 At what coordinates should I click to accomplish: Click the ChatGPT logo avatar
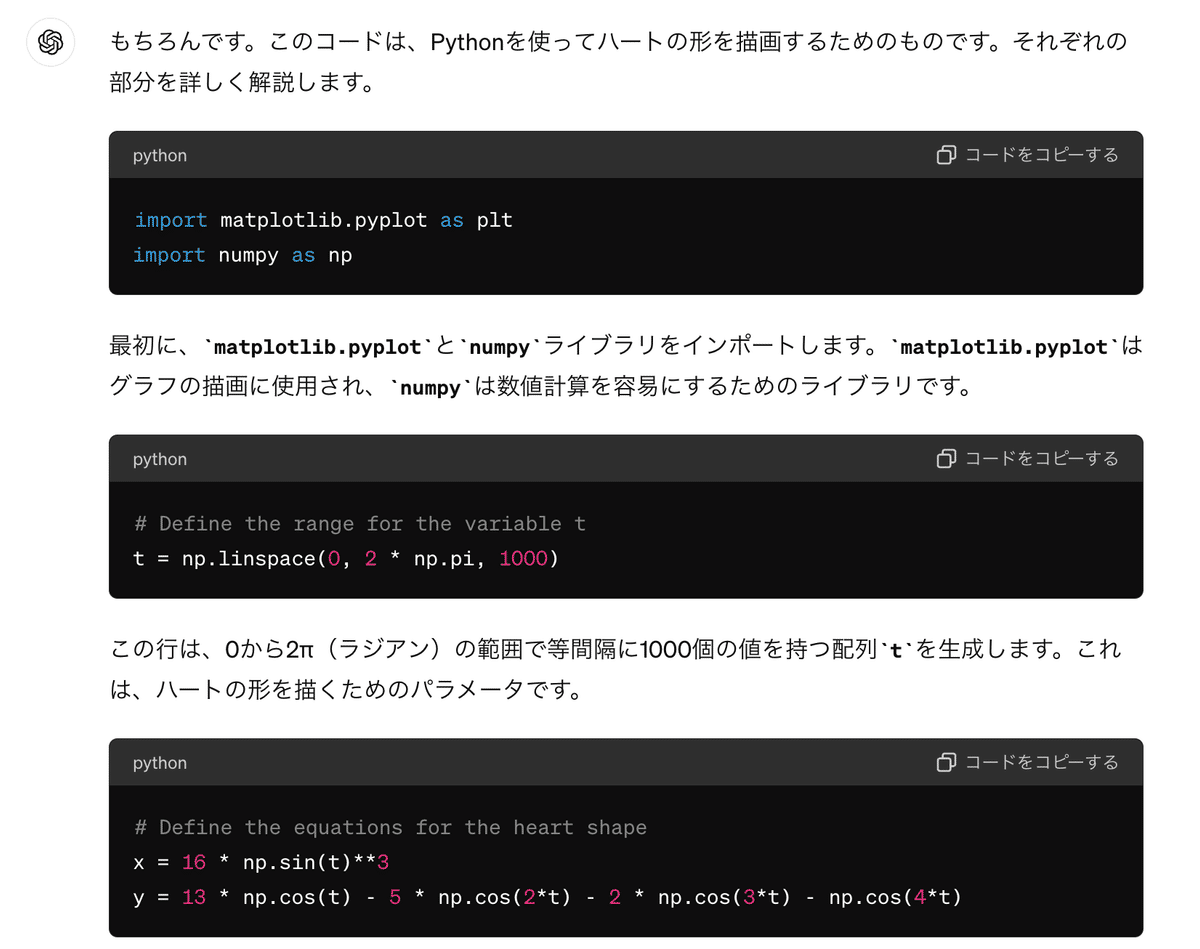[51, 43]
